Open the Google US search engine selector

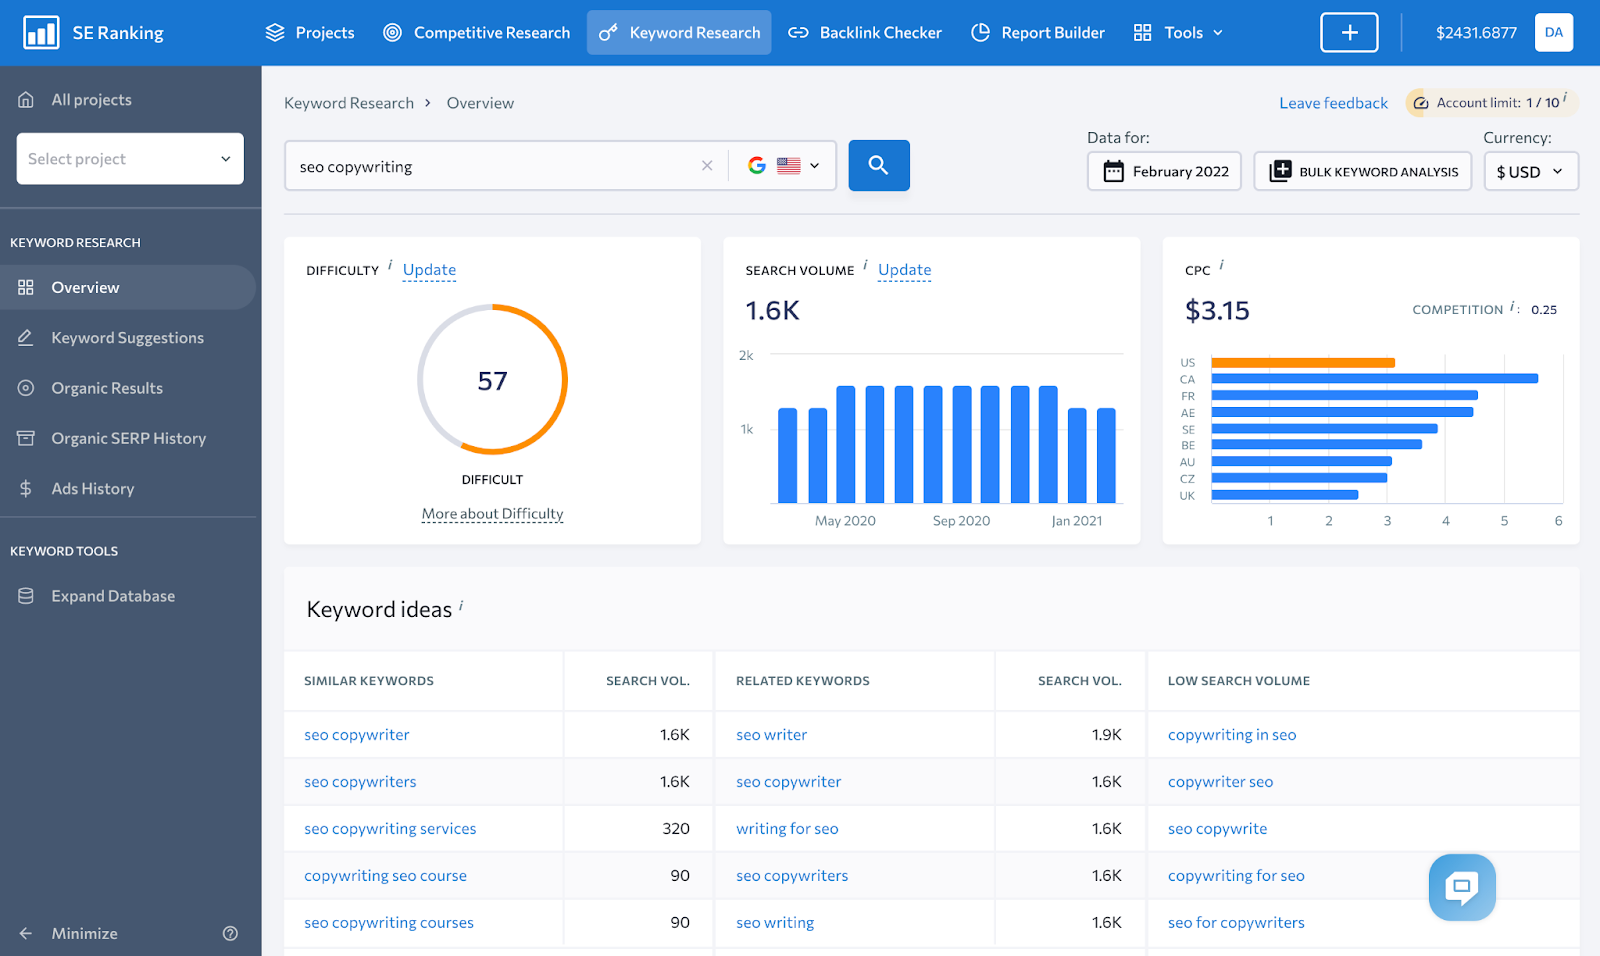(784, 166)
